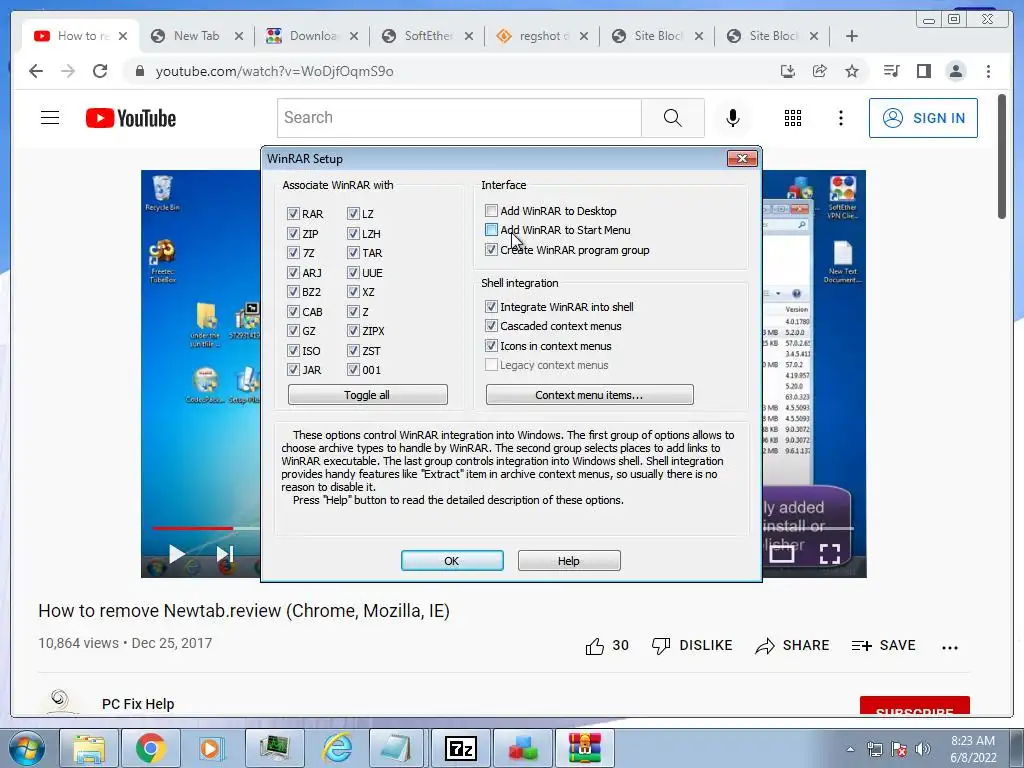The height and width of the screenshot is (768, 1024).
Task: Open Chrome three-dot menu
Action: [988, 71]
